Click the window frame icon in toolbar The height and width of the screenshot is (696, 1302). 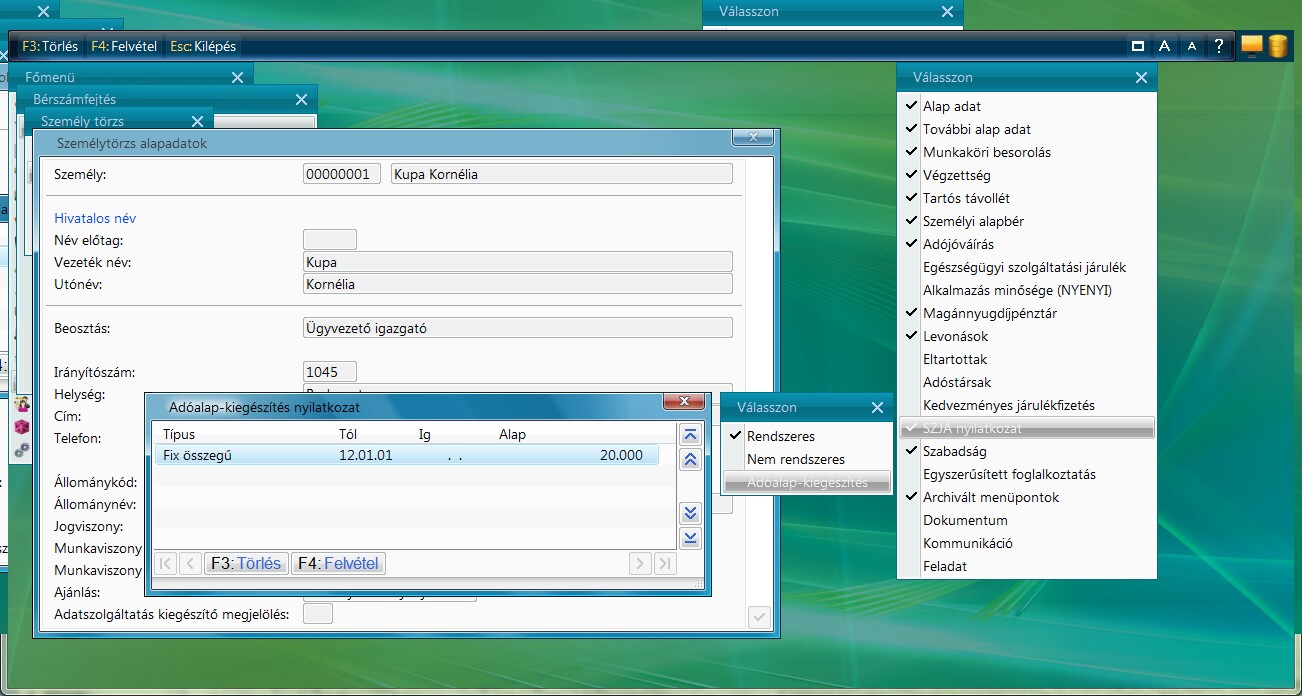1137,46
